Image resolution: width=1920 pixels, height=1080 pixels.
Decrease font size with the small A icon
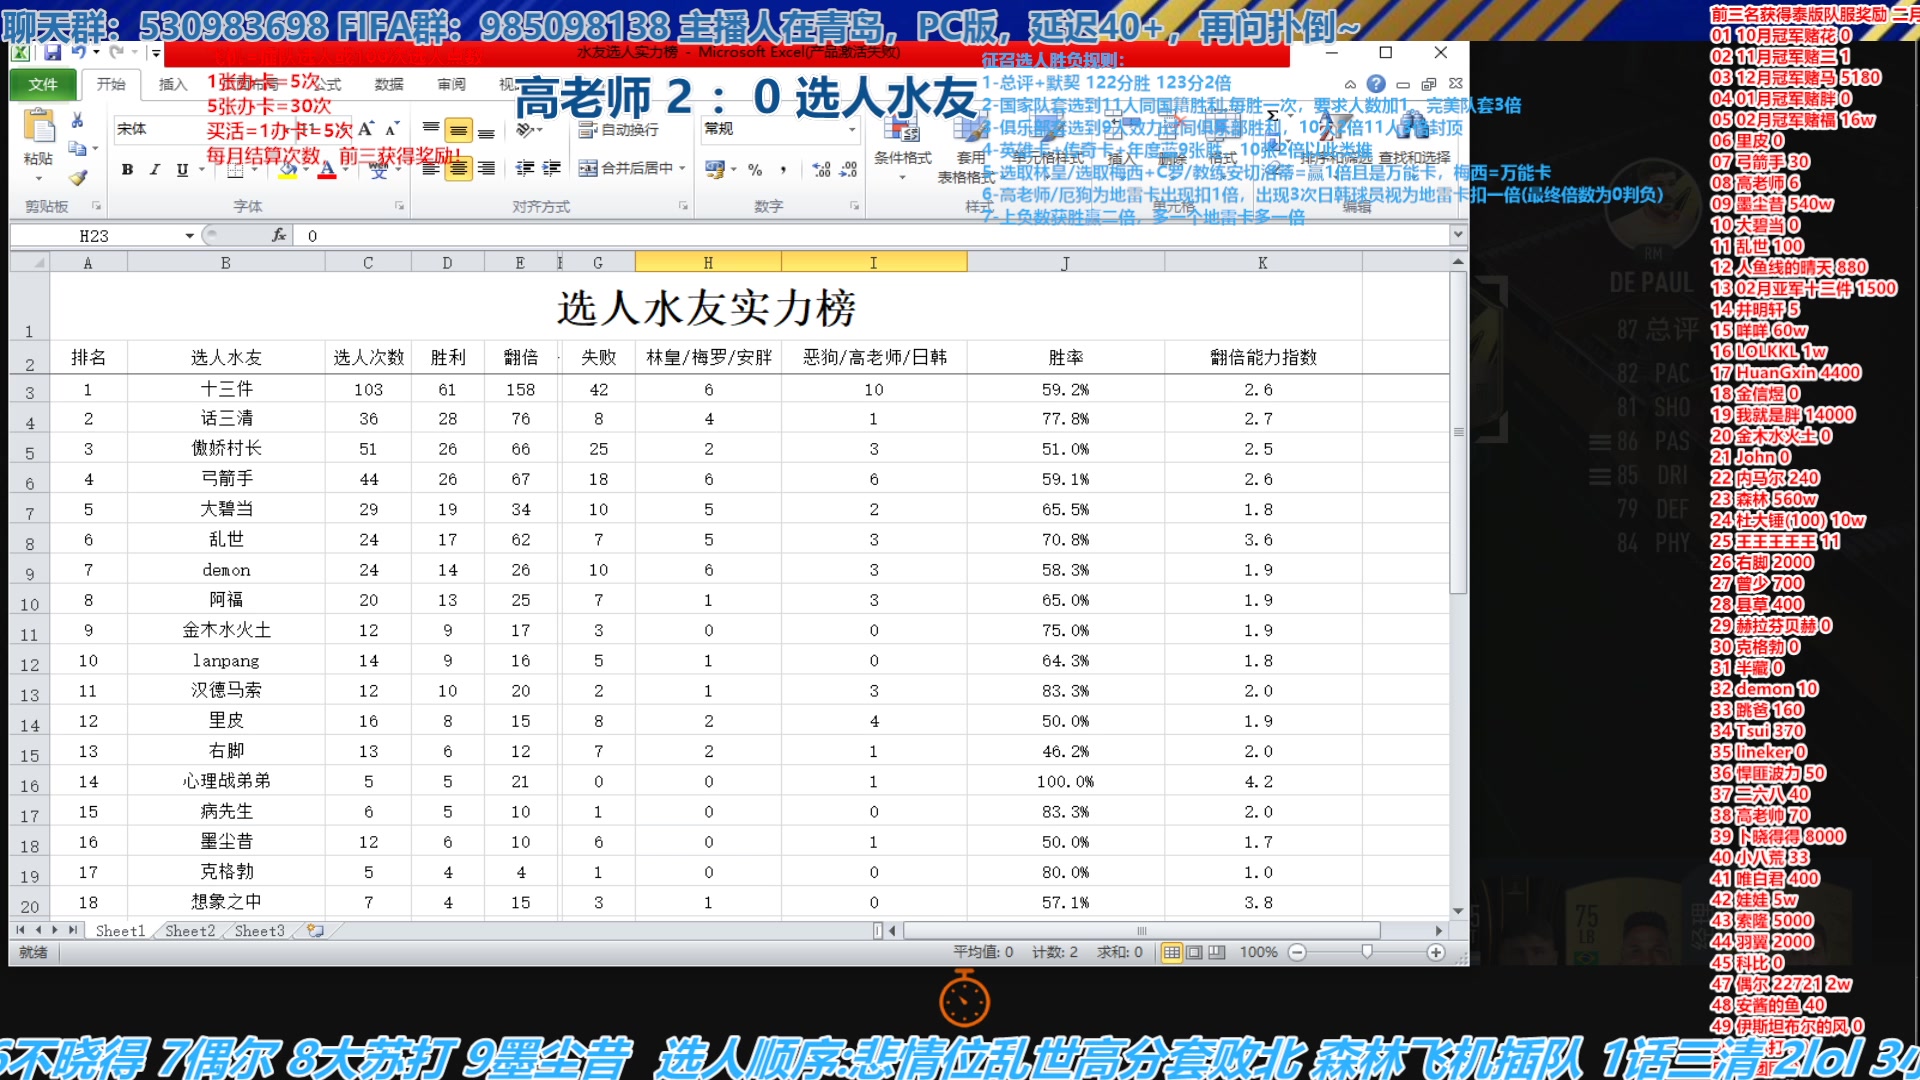391,129
